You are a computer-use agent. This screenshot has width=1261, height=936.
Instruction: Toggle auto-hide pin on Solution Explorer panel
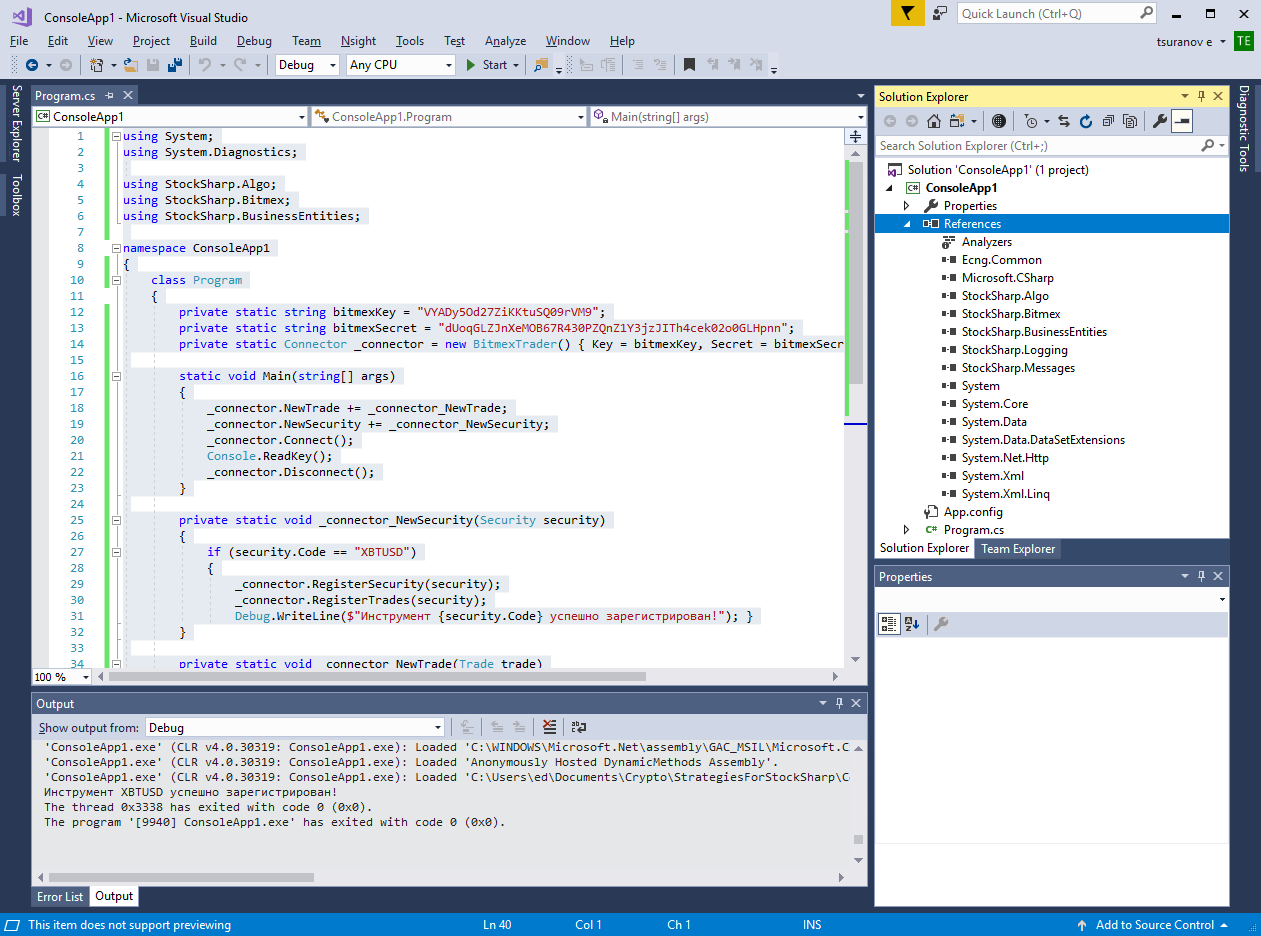[x=1201, y=96]
